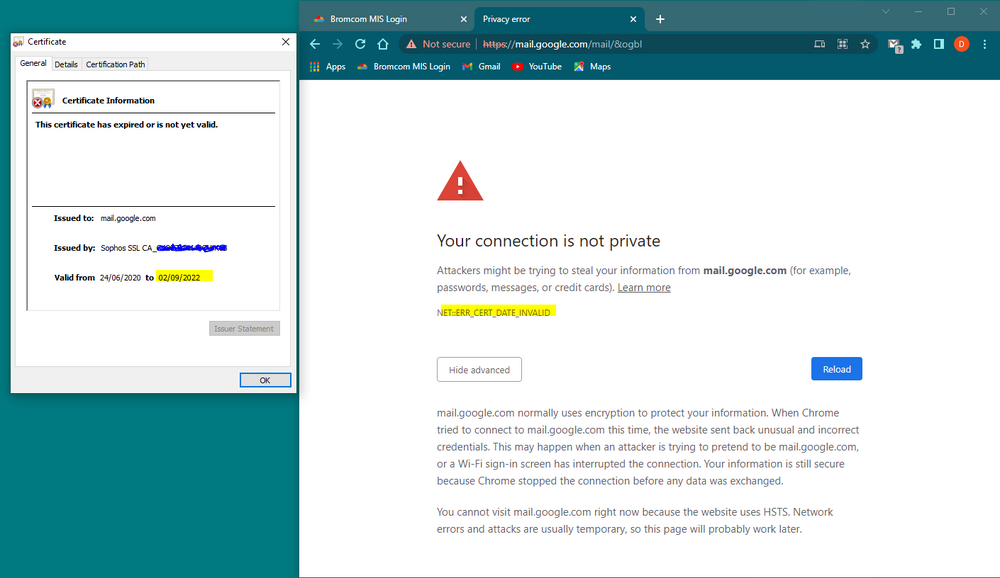The height and width of the screenshot is (578, 1000).
Task: Open a new tab with plus button
Action: (660, 19)
